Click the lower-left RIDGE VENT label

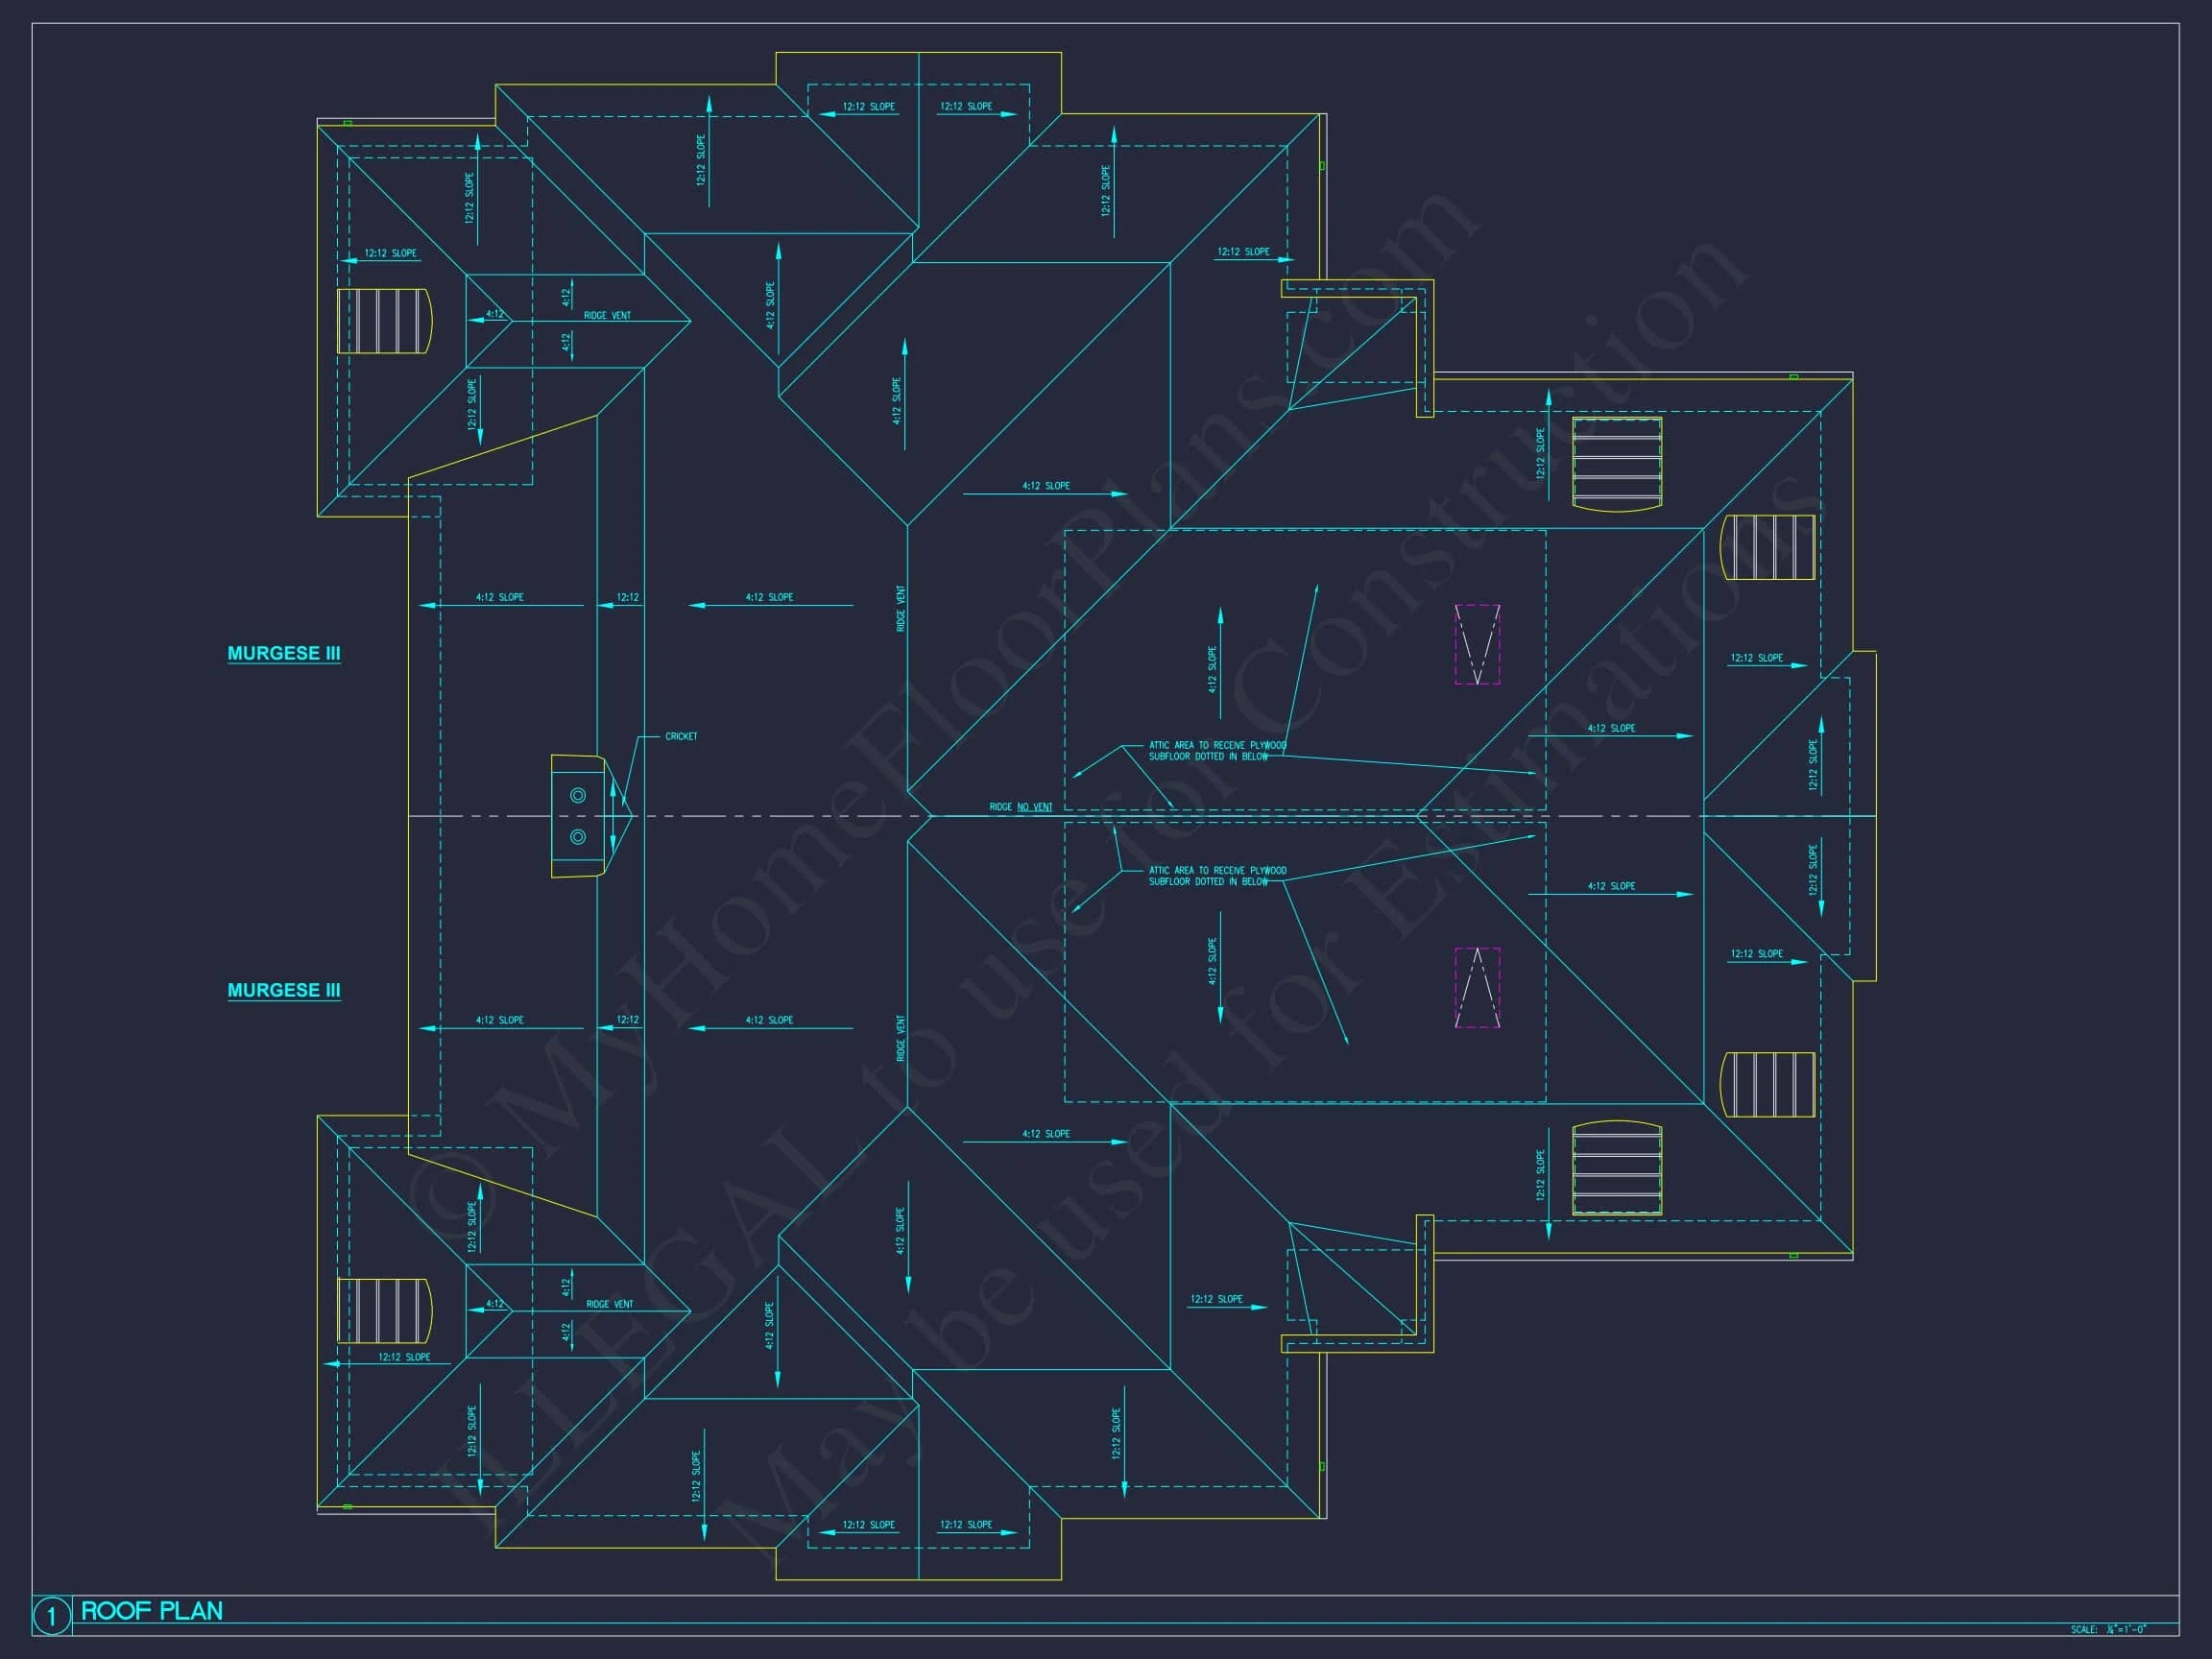[x=609, y=1304]
